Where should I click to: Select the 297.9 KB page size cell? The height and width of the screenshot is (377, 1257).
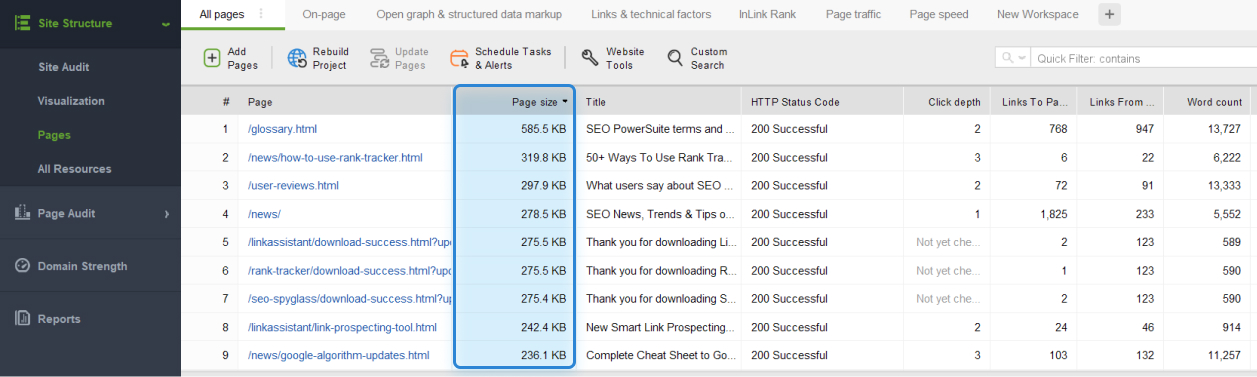pyautogui.click(x=543, y=186)
